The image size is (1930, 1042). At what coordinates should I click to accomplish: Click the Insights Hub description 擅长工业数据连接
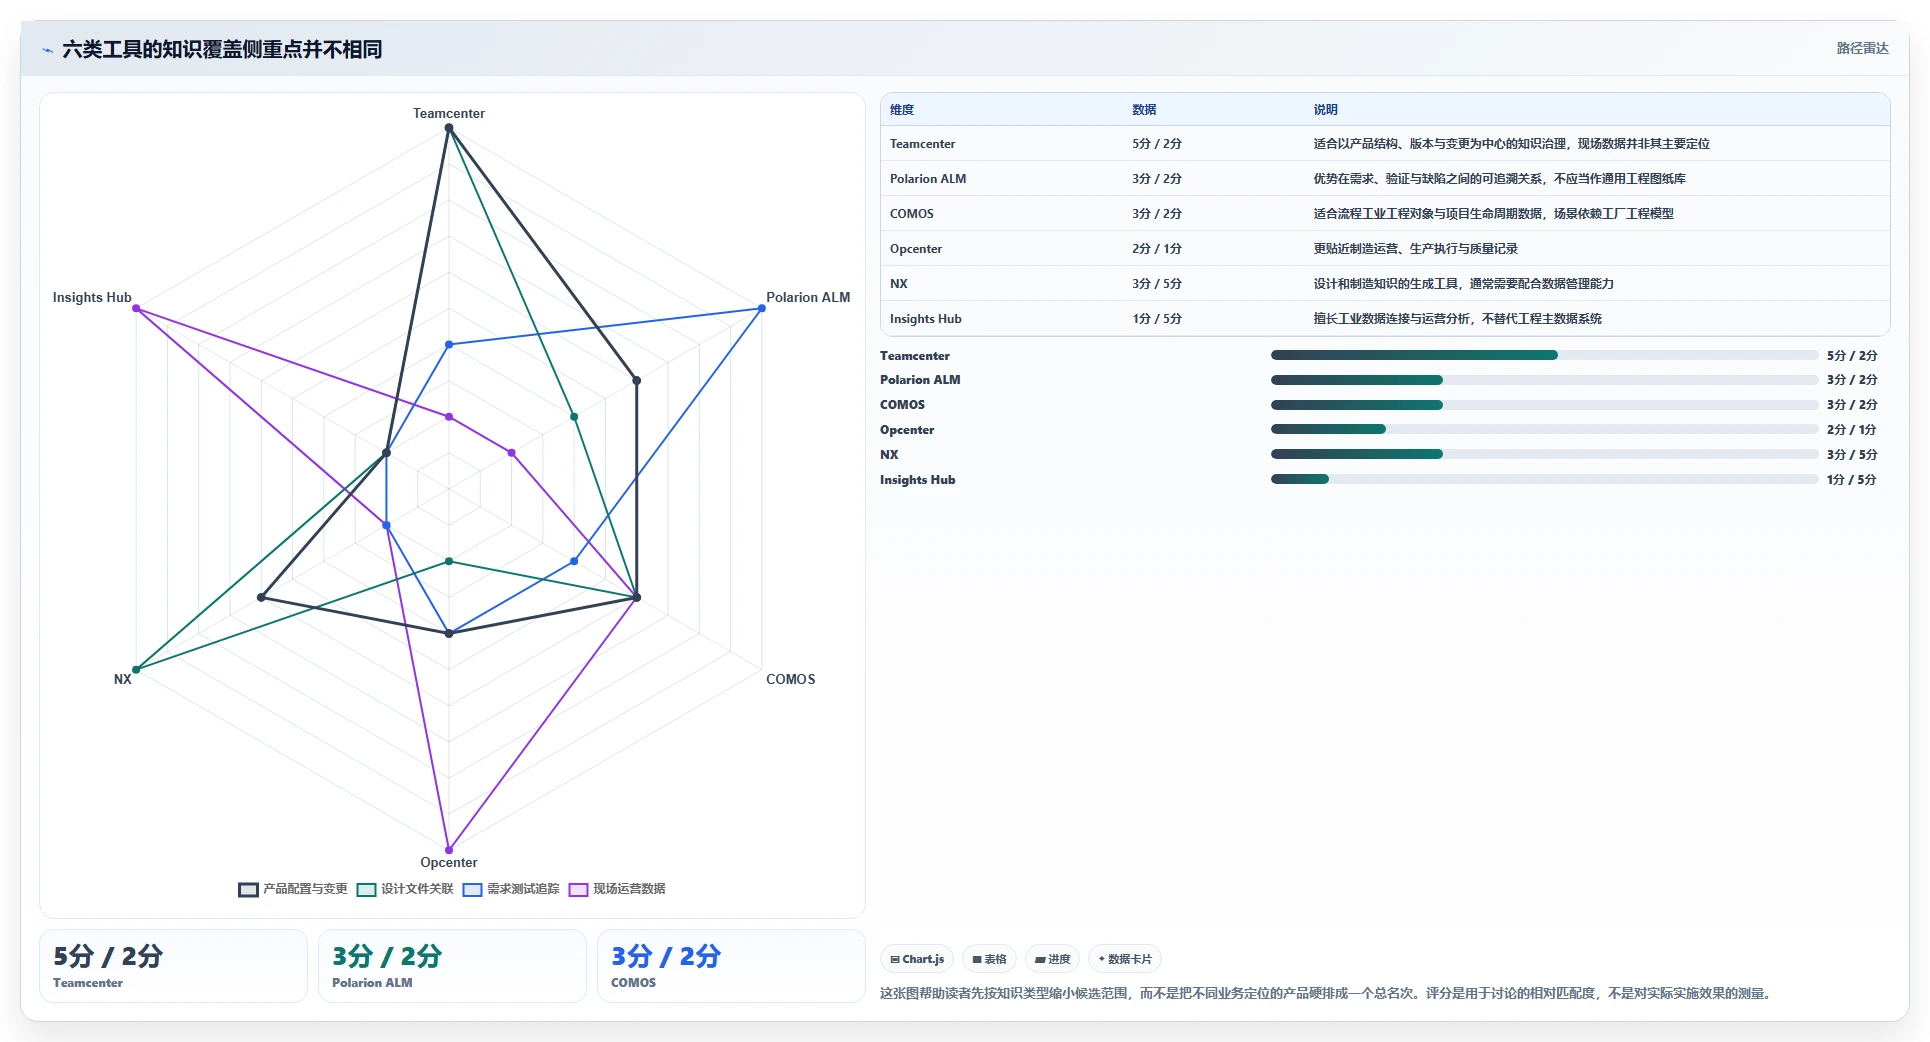point(1457,319)
